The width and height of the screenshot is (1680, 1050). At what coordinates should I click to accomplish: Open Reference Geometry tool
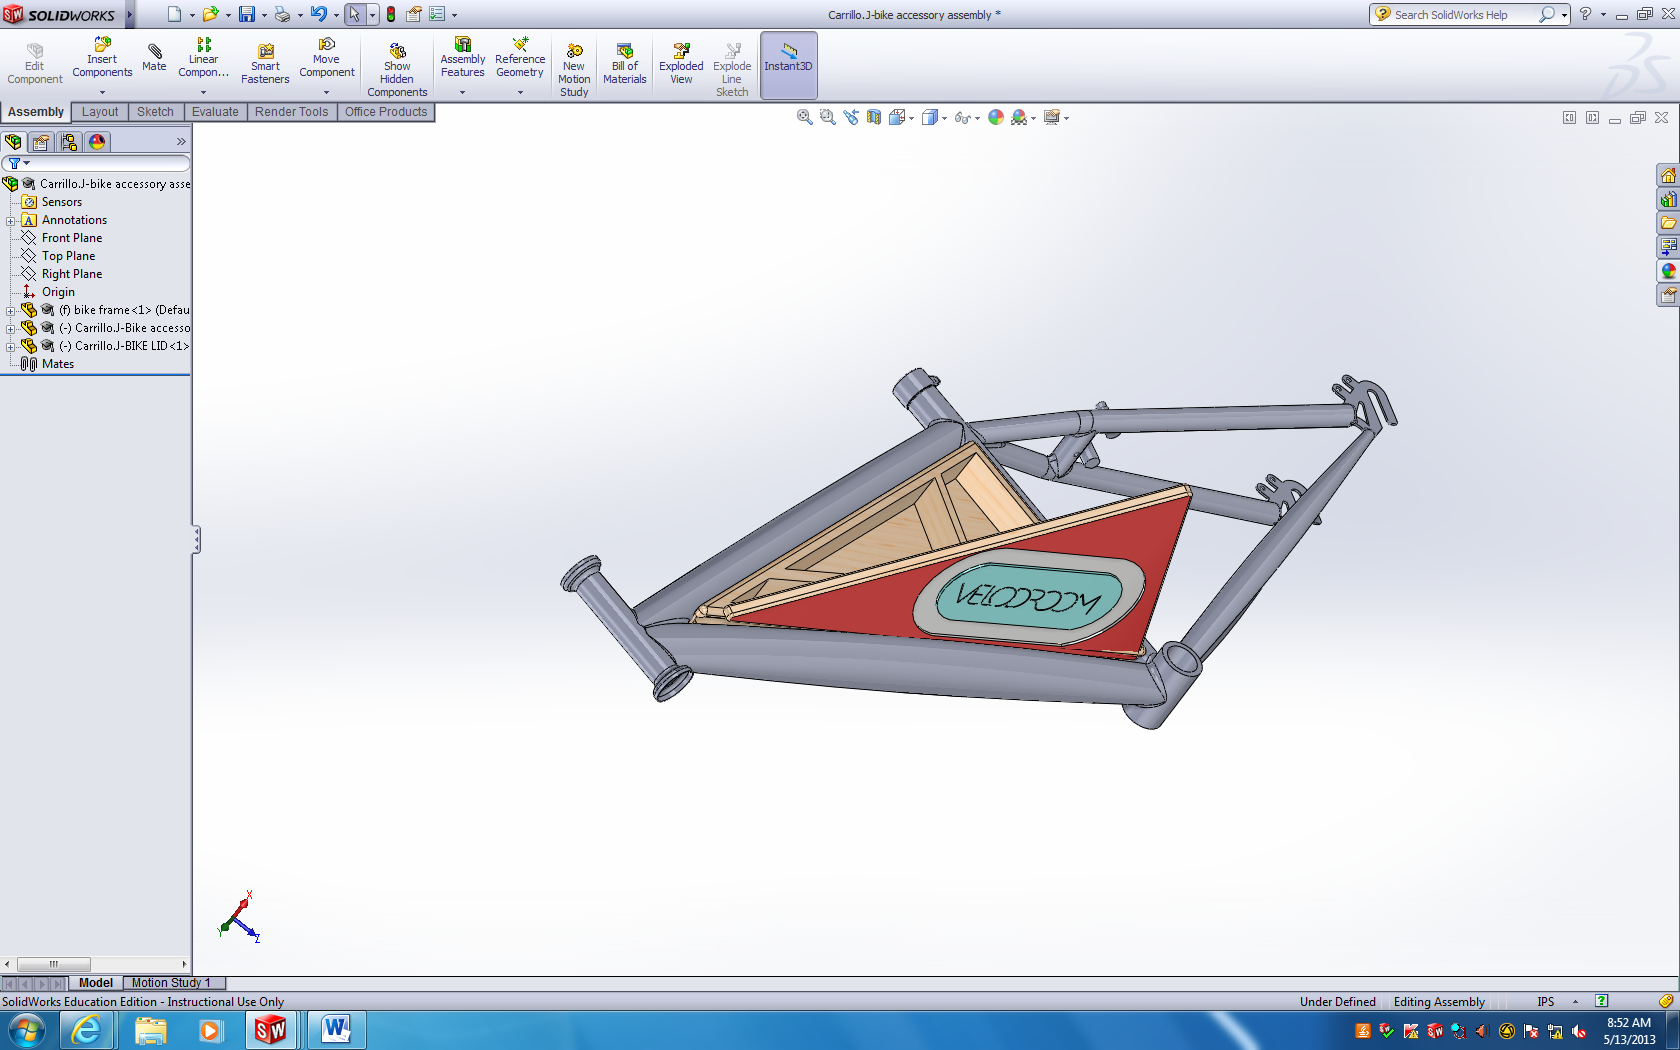(520, 58)
